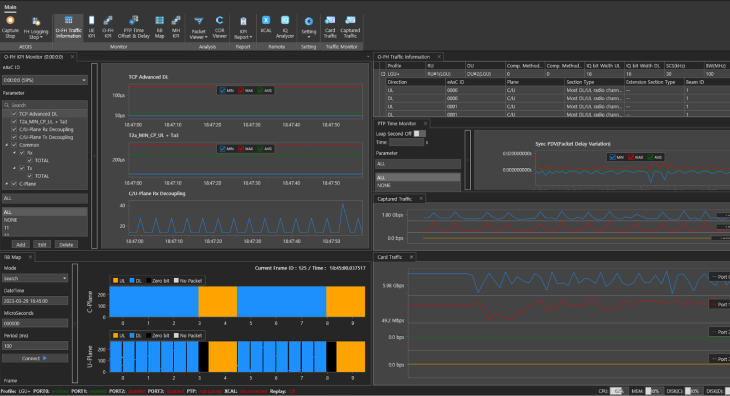Toggle the C/U-Plane Tx Decoupling checkbox
Image resolution: width=730 pixels, height=396 pixels.
14,137
